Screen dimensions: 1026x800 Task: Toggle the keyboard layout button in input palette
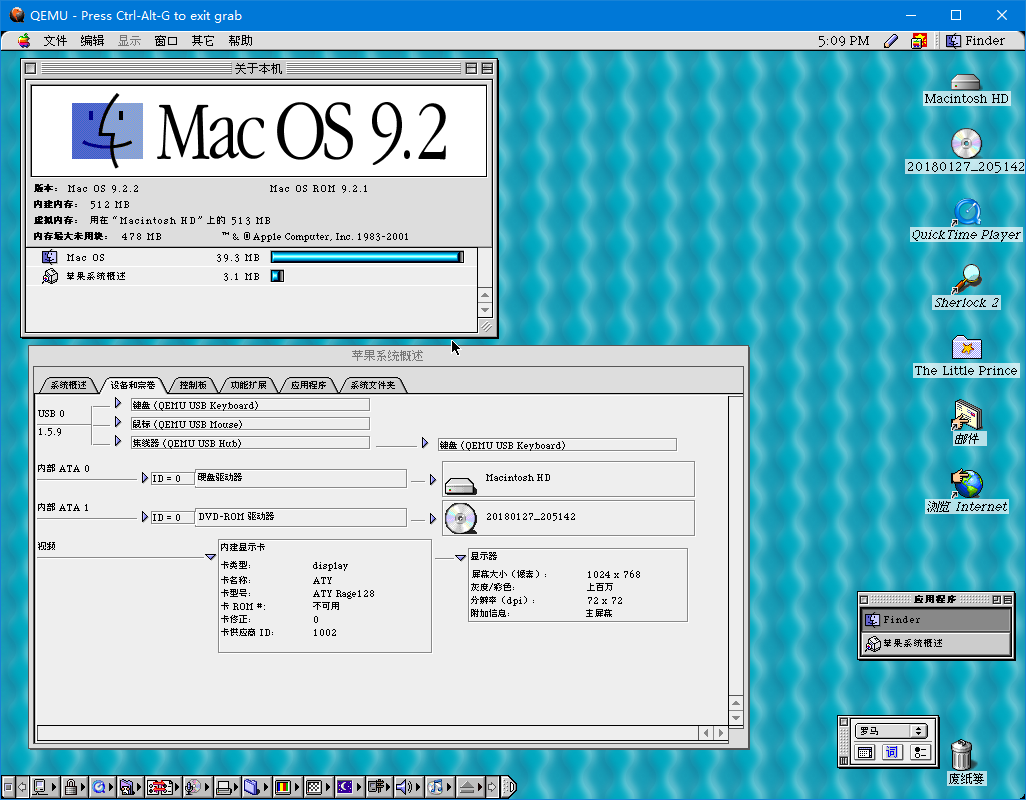point(865,752)
